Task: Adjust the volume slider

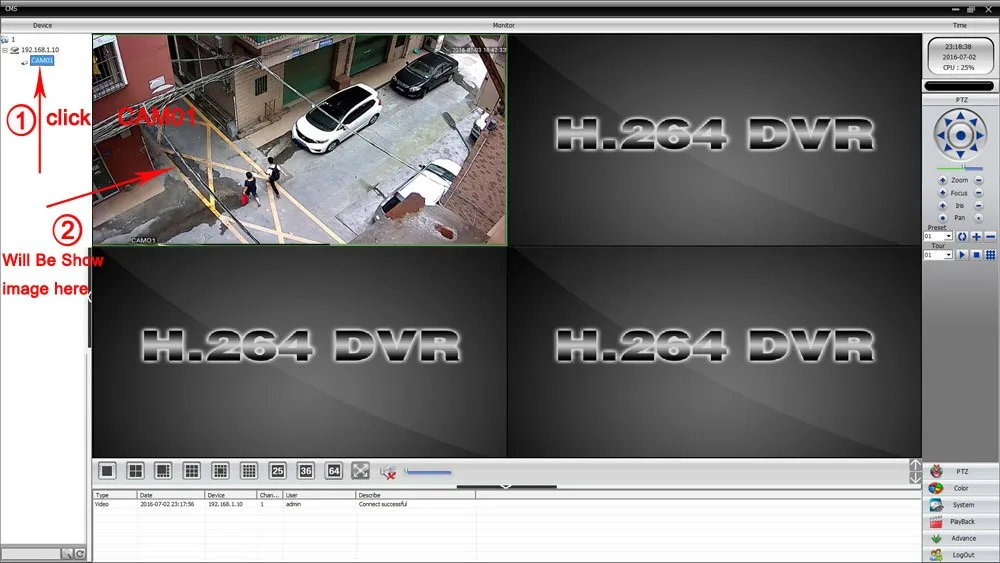Action: tap(428, 472)
